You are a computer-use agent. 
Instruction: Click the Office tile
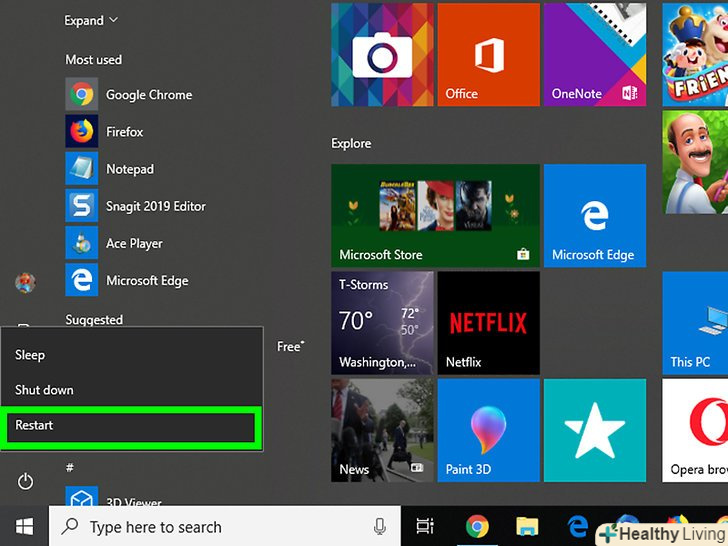pos(488,55)
